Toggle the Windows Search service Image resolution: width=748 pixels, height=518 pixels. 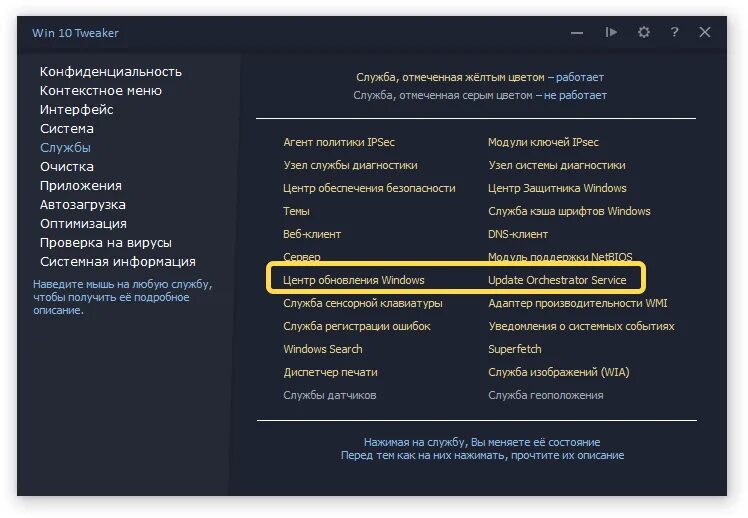pos(322,349)
